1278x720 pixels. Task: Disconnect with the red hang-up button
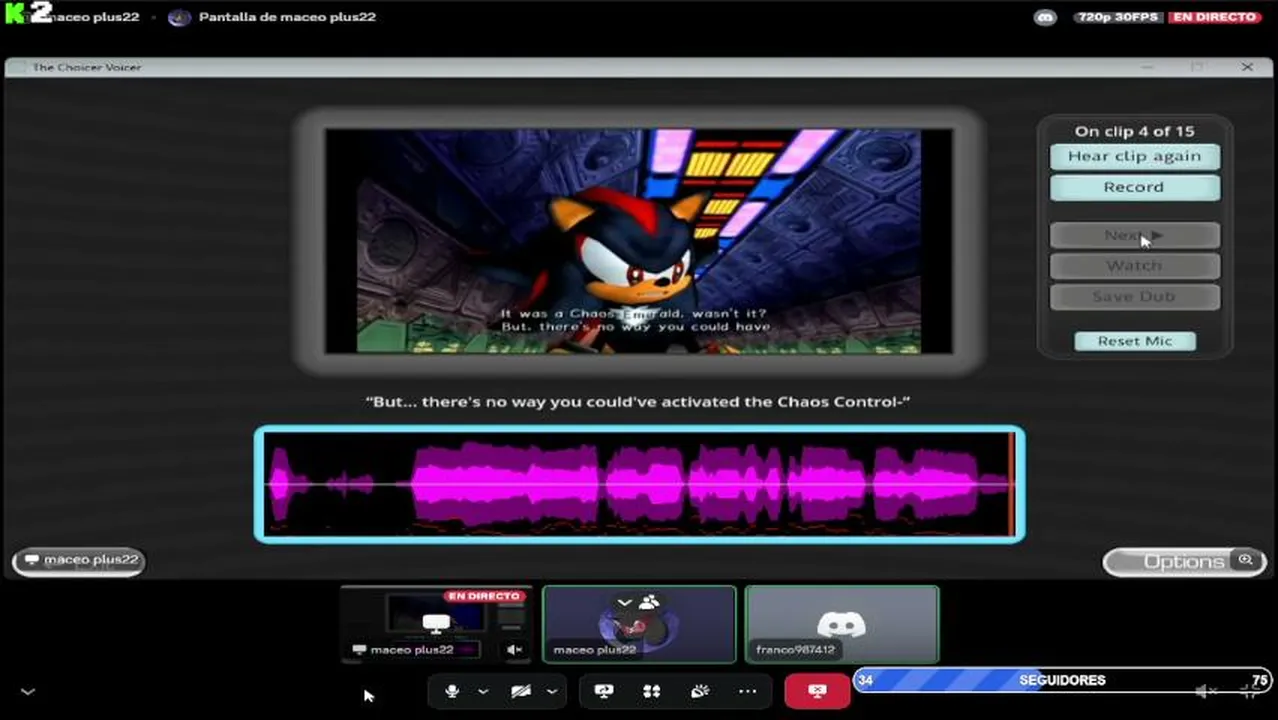(x=817, y=691)
